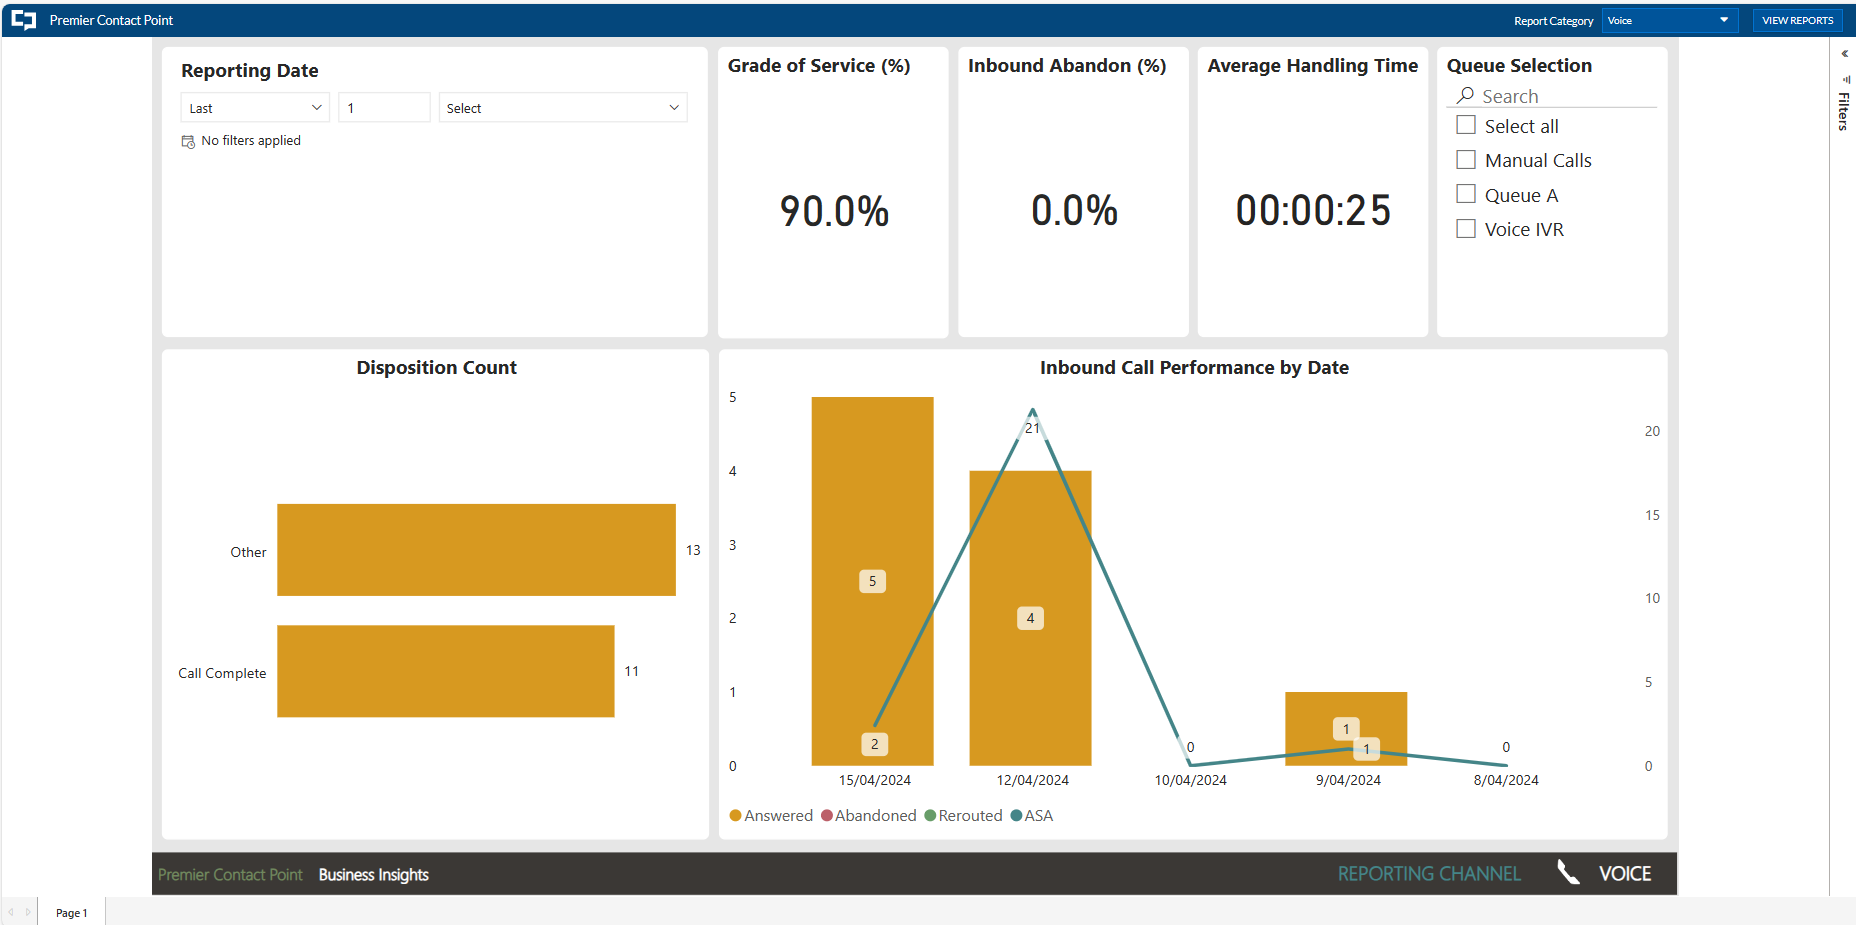This screenshot has width=1856, height=925.
Task: Click the VIEW REPORTS button
Action: [1797, 20]
